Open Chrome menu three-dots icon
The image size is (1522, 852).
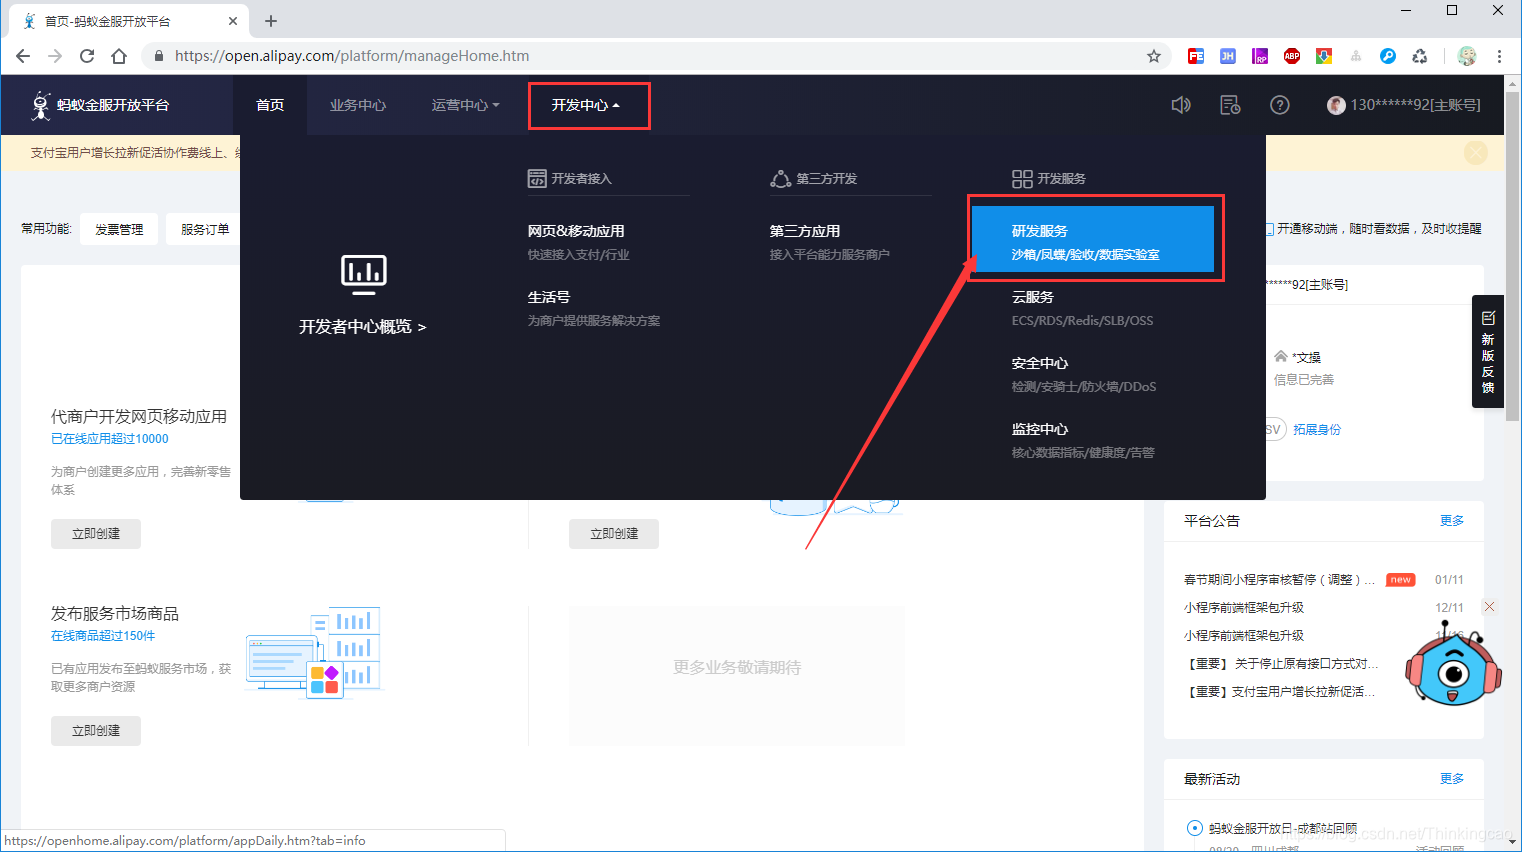(x=1499, y=56)
